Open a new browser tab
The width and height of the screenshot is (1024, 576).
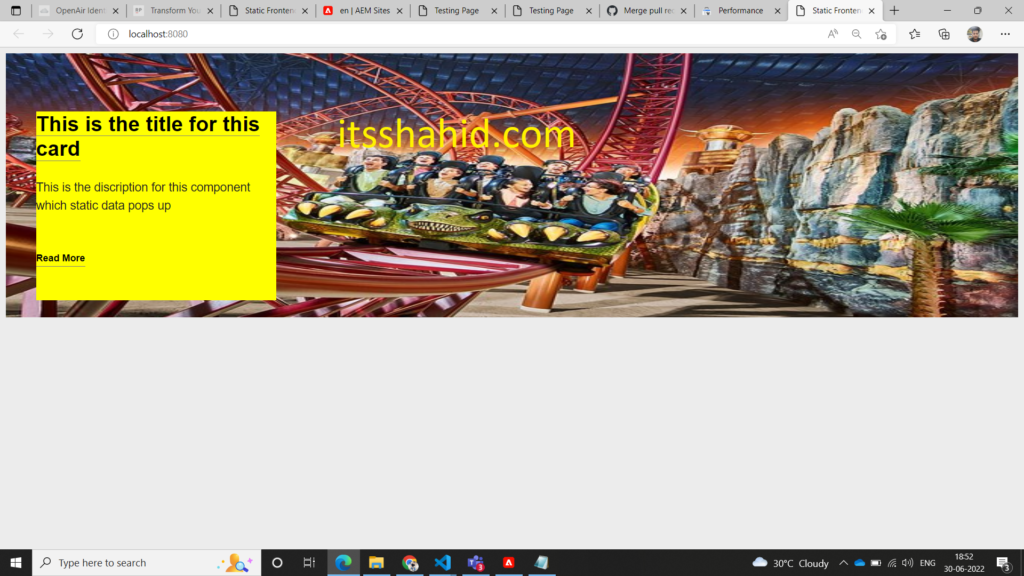coord(894,10)
